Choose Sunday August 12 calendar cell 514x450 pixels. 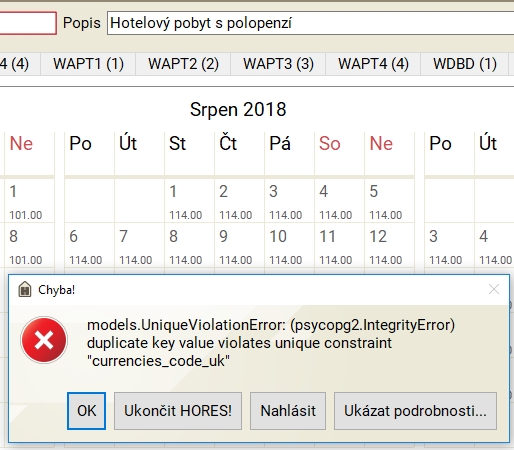389,245
